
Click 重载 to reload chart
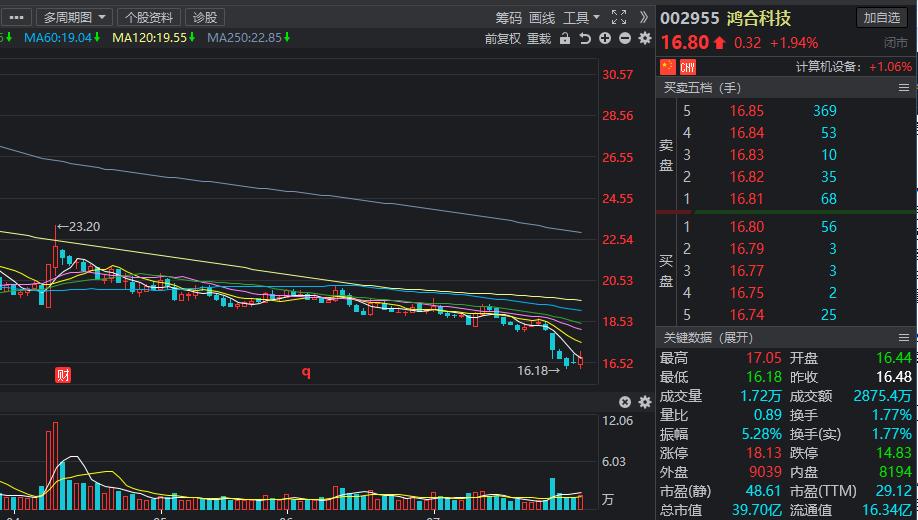[539, 39]
